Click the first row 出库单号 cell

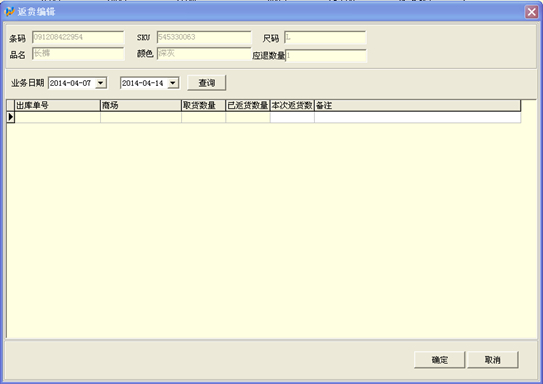coord(57,117)
